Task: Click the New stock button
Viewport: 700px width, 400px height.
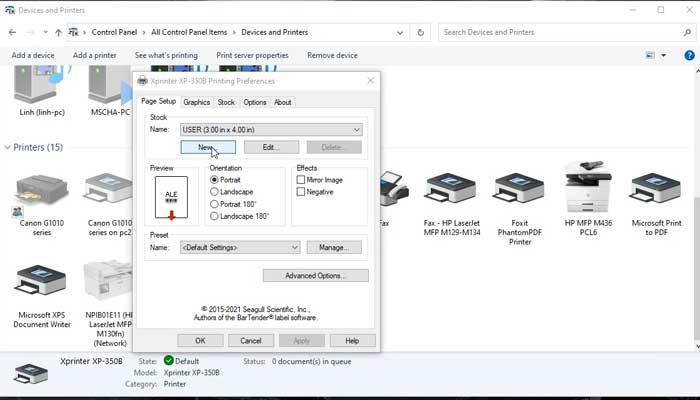Action: tap(208, 147)
